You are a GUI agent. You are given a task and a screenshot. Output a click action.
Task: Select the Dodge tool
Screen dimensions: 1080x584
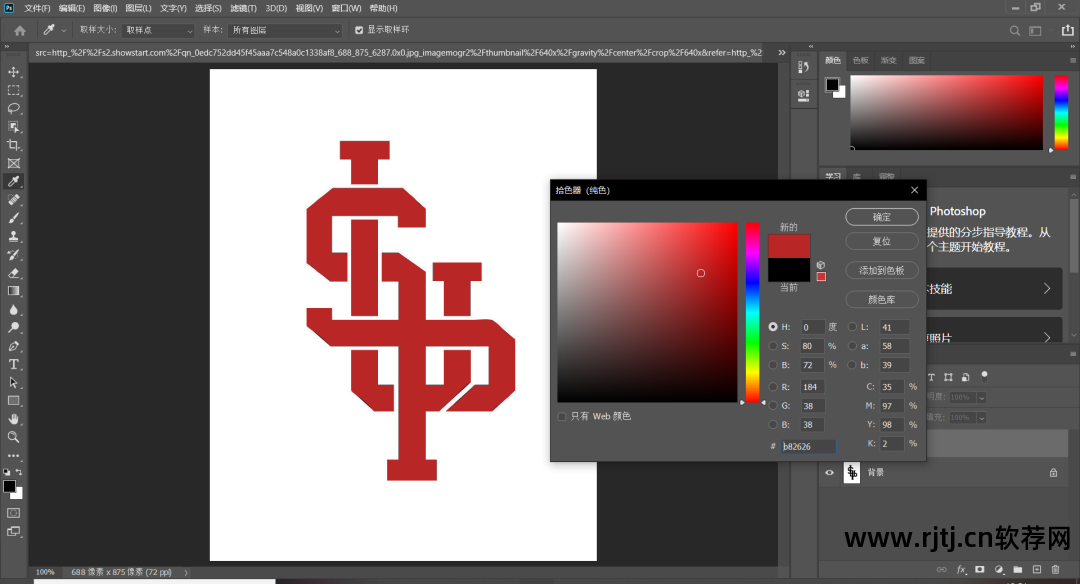[x=13, y=328]
